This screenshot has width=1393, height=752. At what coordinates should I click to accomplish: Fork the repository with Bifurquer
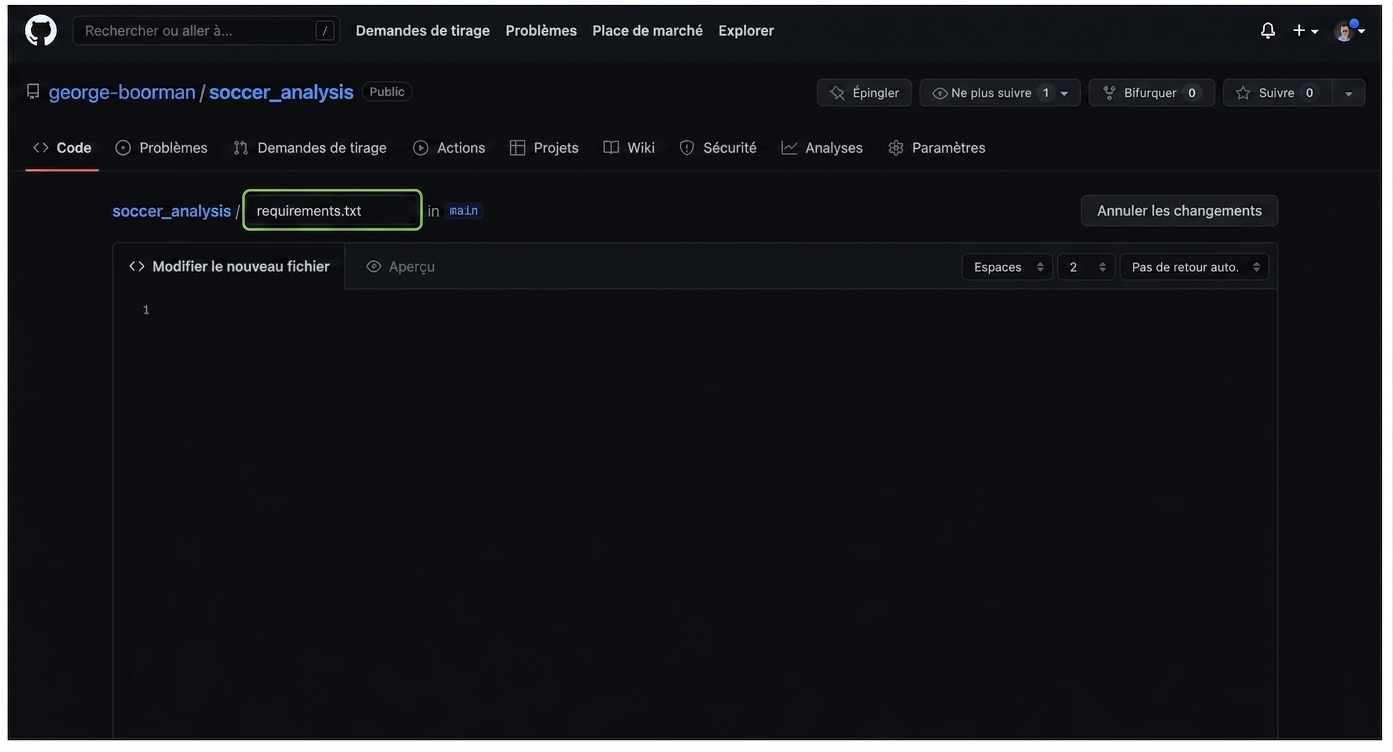point(1152,93)
